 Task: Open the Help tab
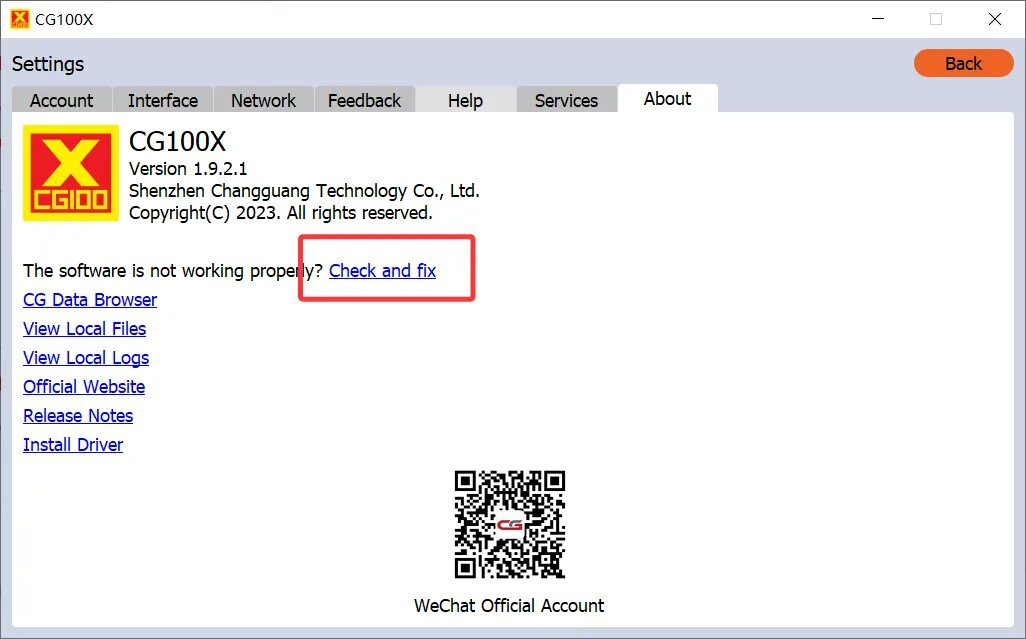465,100
